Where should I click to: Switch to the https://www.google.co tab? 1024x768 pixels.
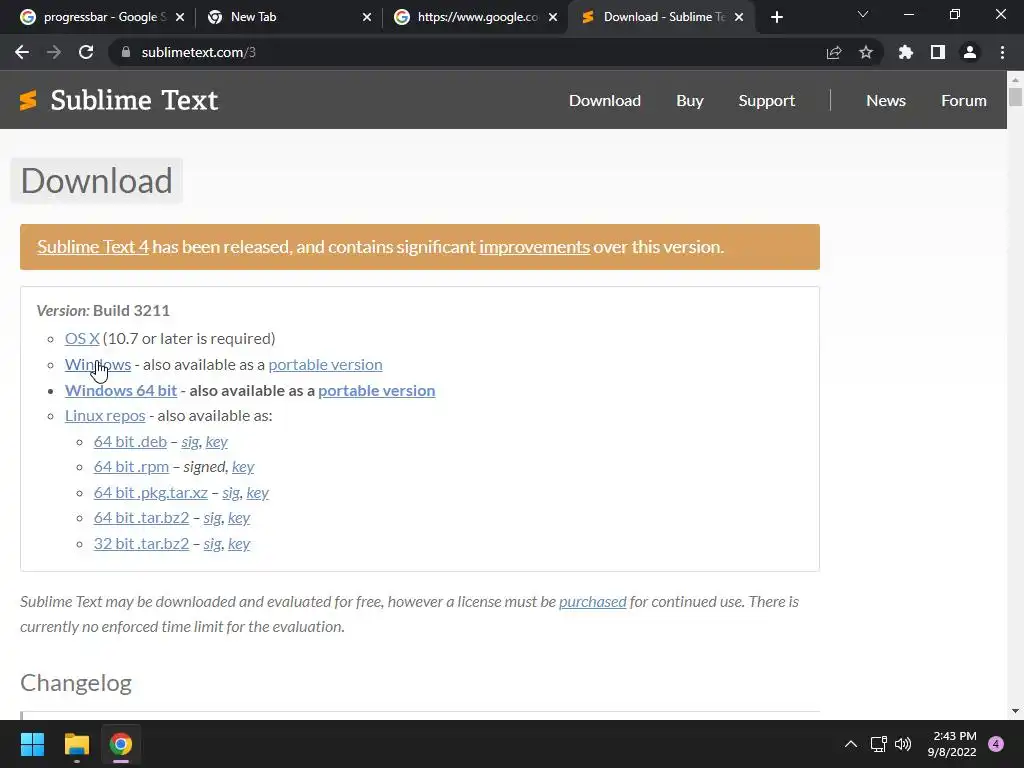point(473,17)
